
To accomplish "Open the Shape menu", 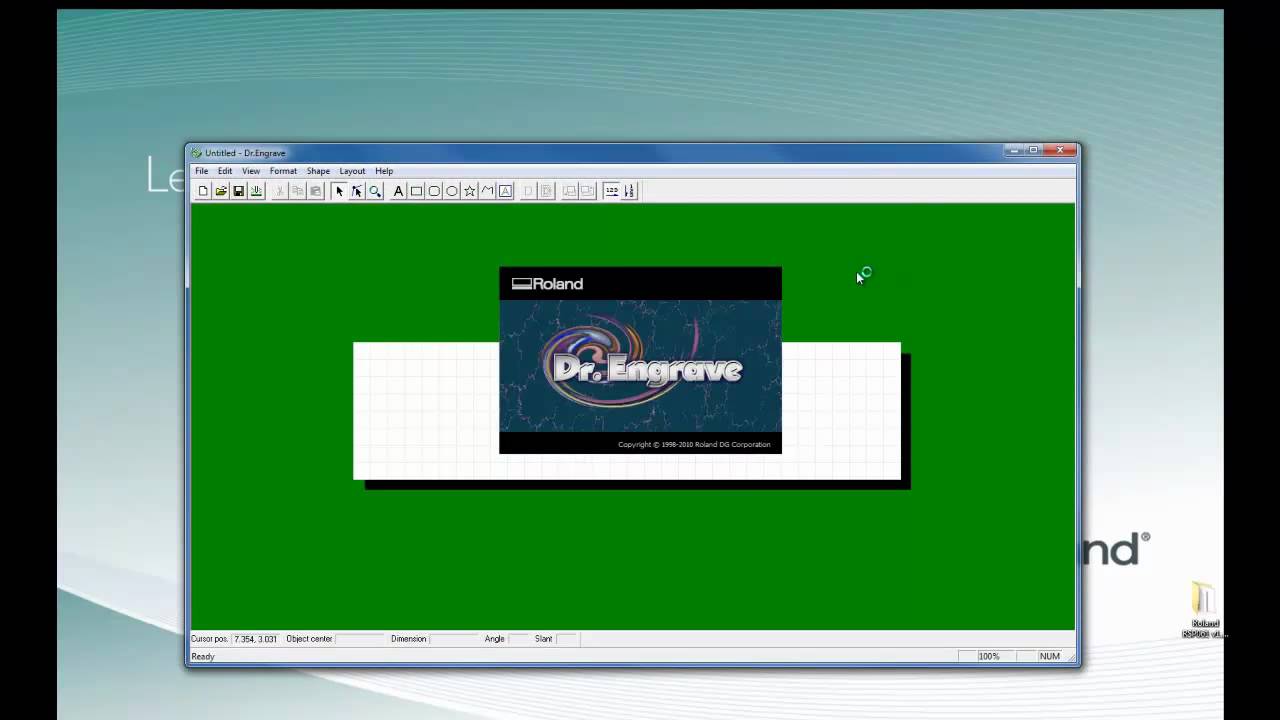I will tap(318, 171).
